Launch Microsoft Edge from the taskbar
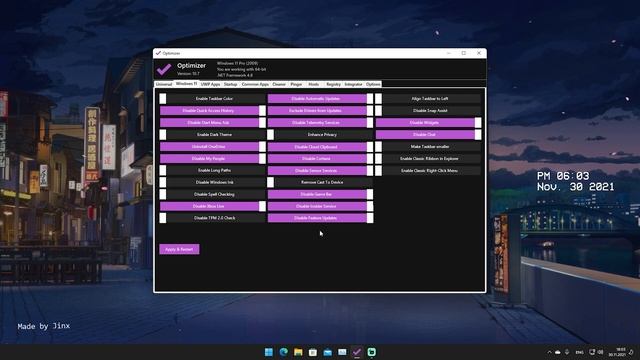This screenshot has height=360, width=640. click(283, 352)
